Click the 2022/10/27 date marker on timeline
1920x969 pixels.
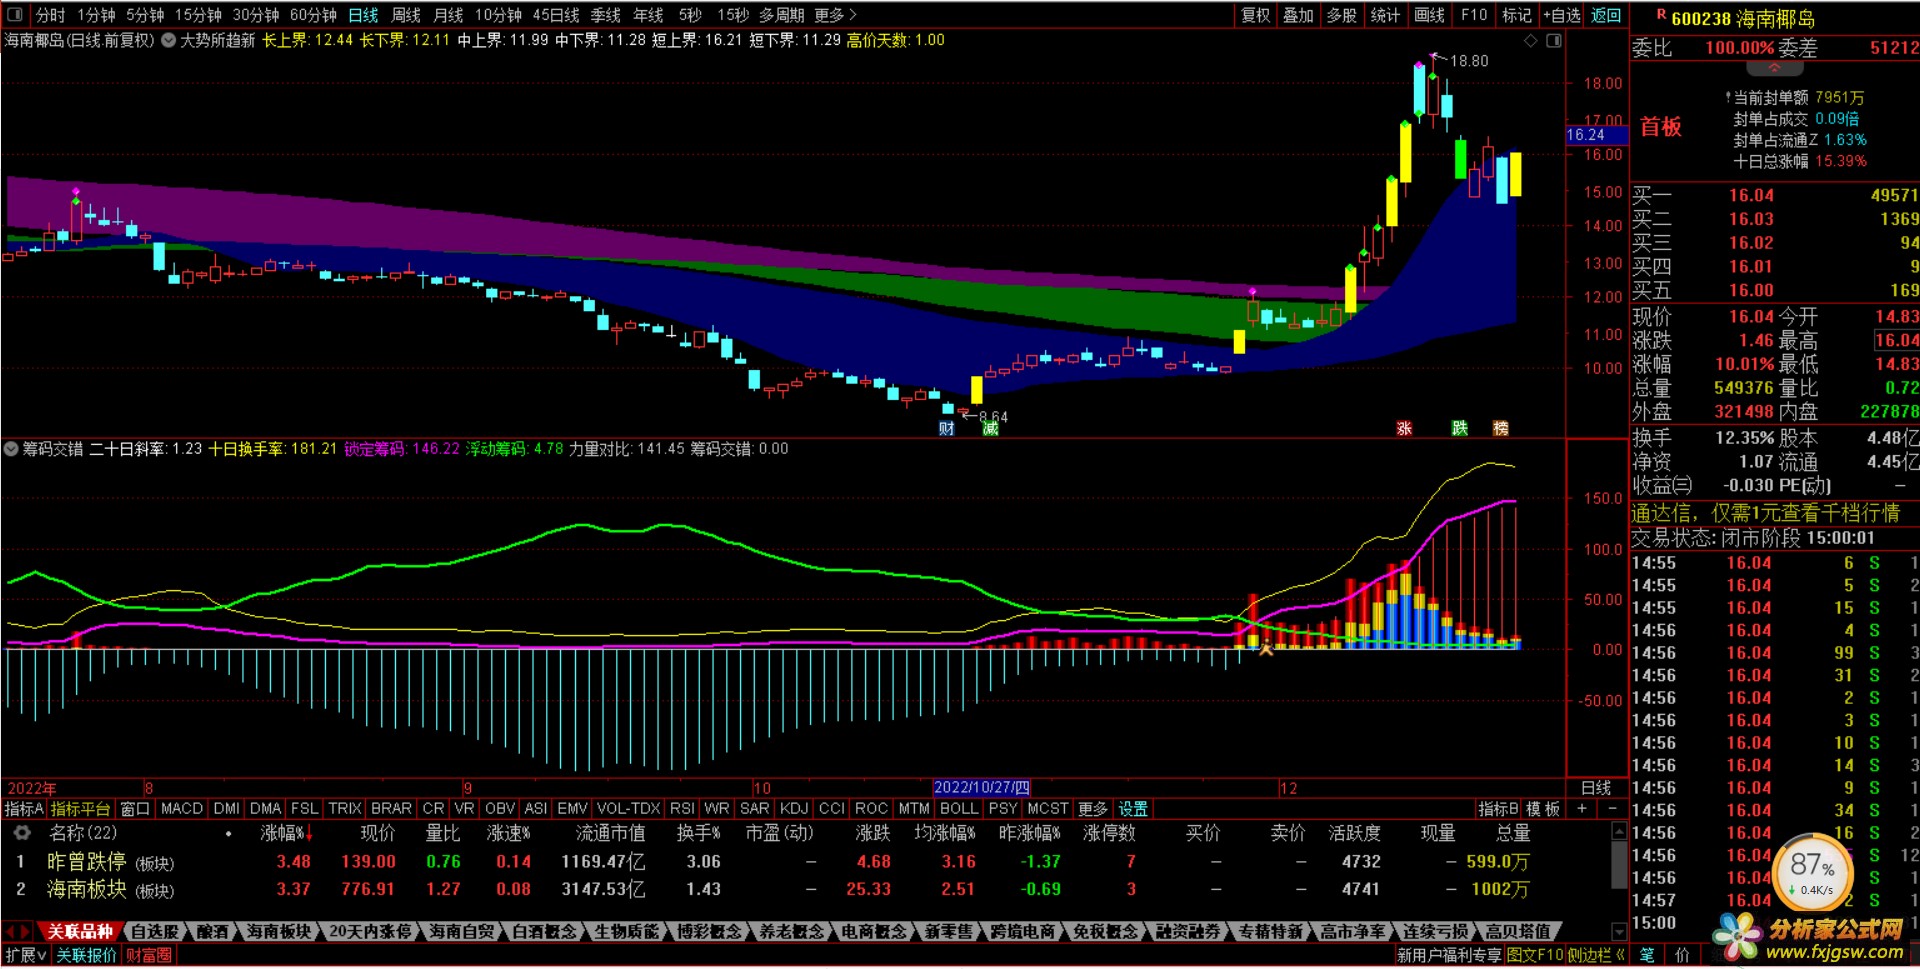coord(981,788)
